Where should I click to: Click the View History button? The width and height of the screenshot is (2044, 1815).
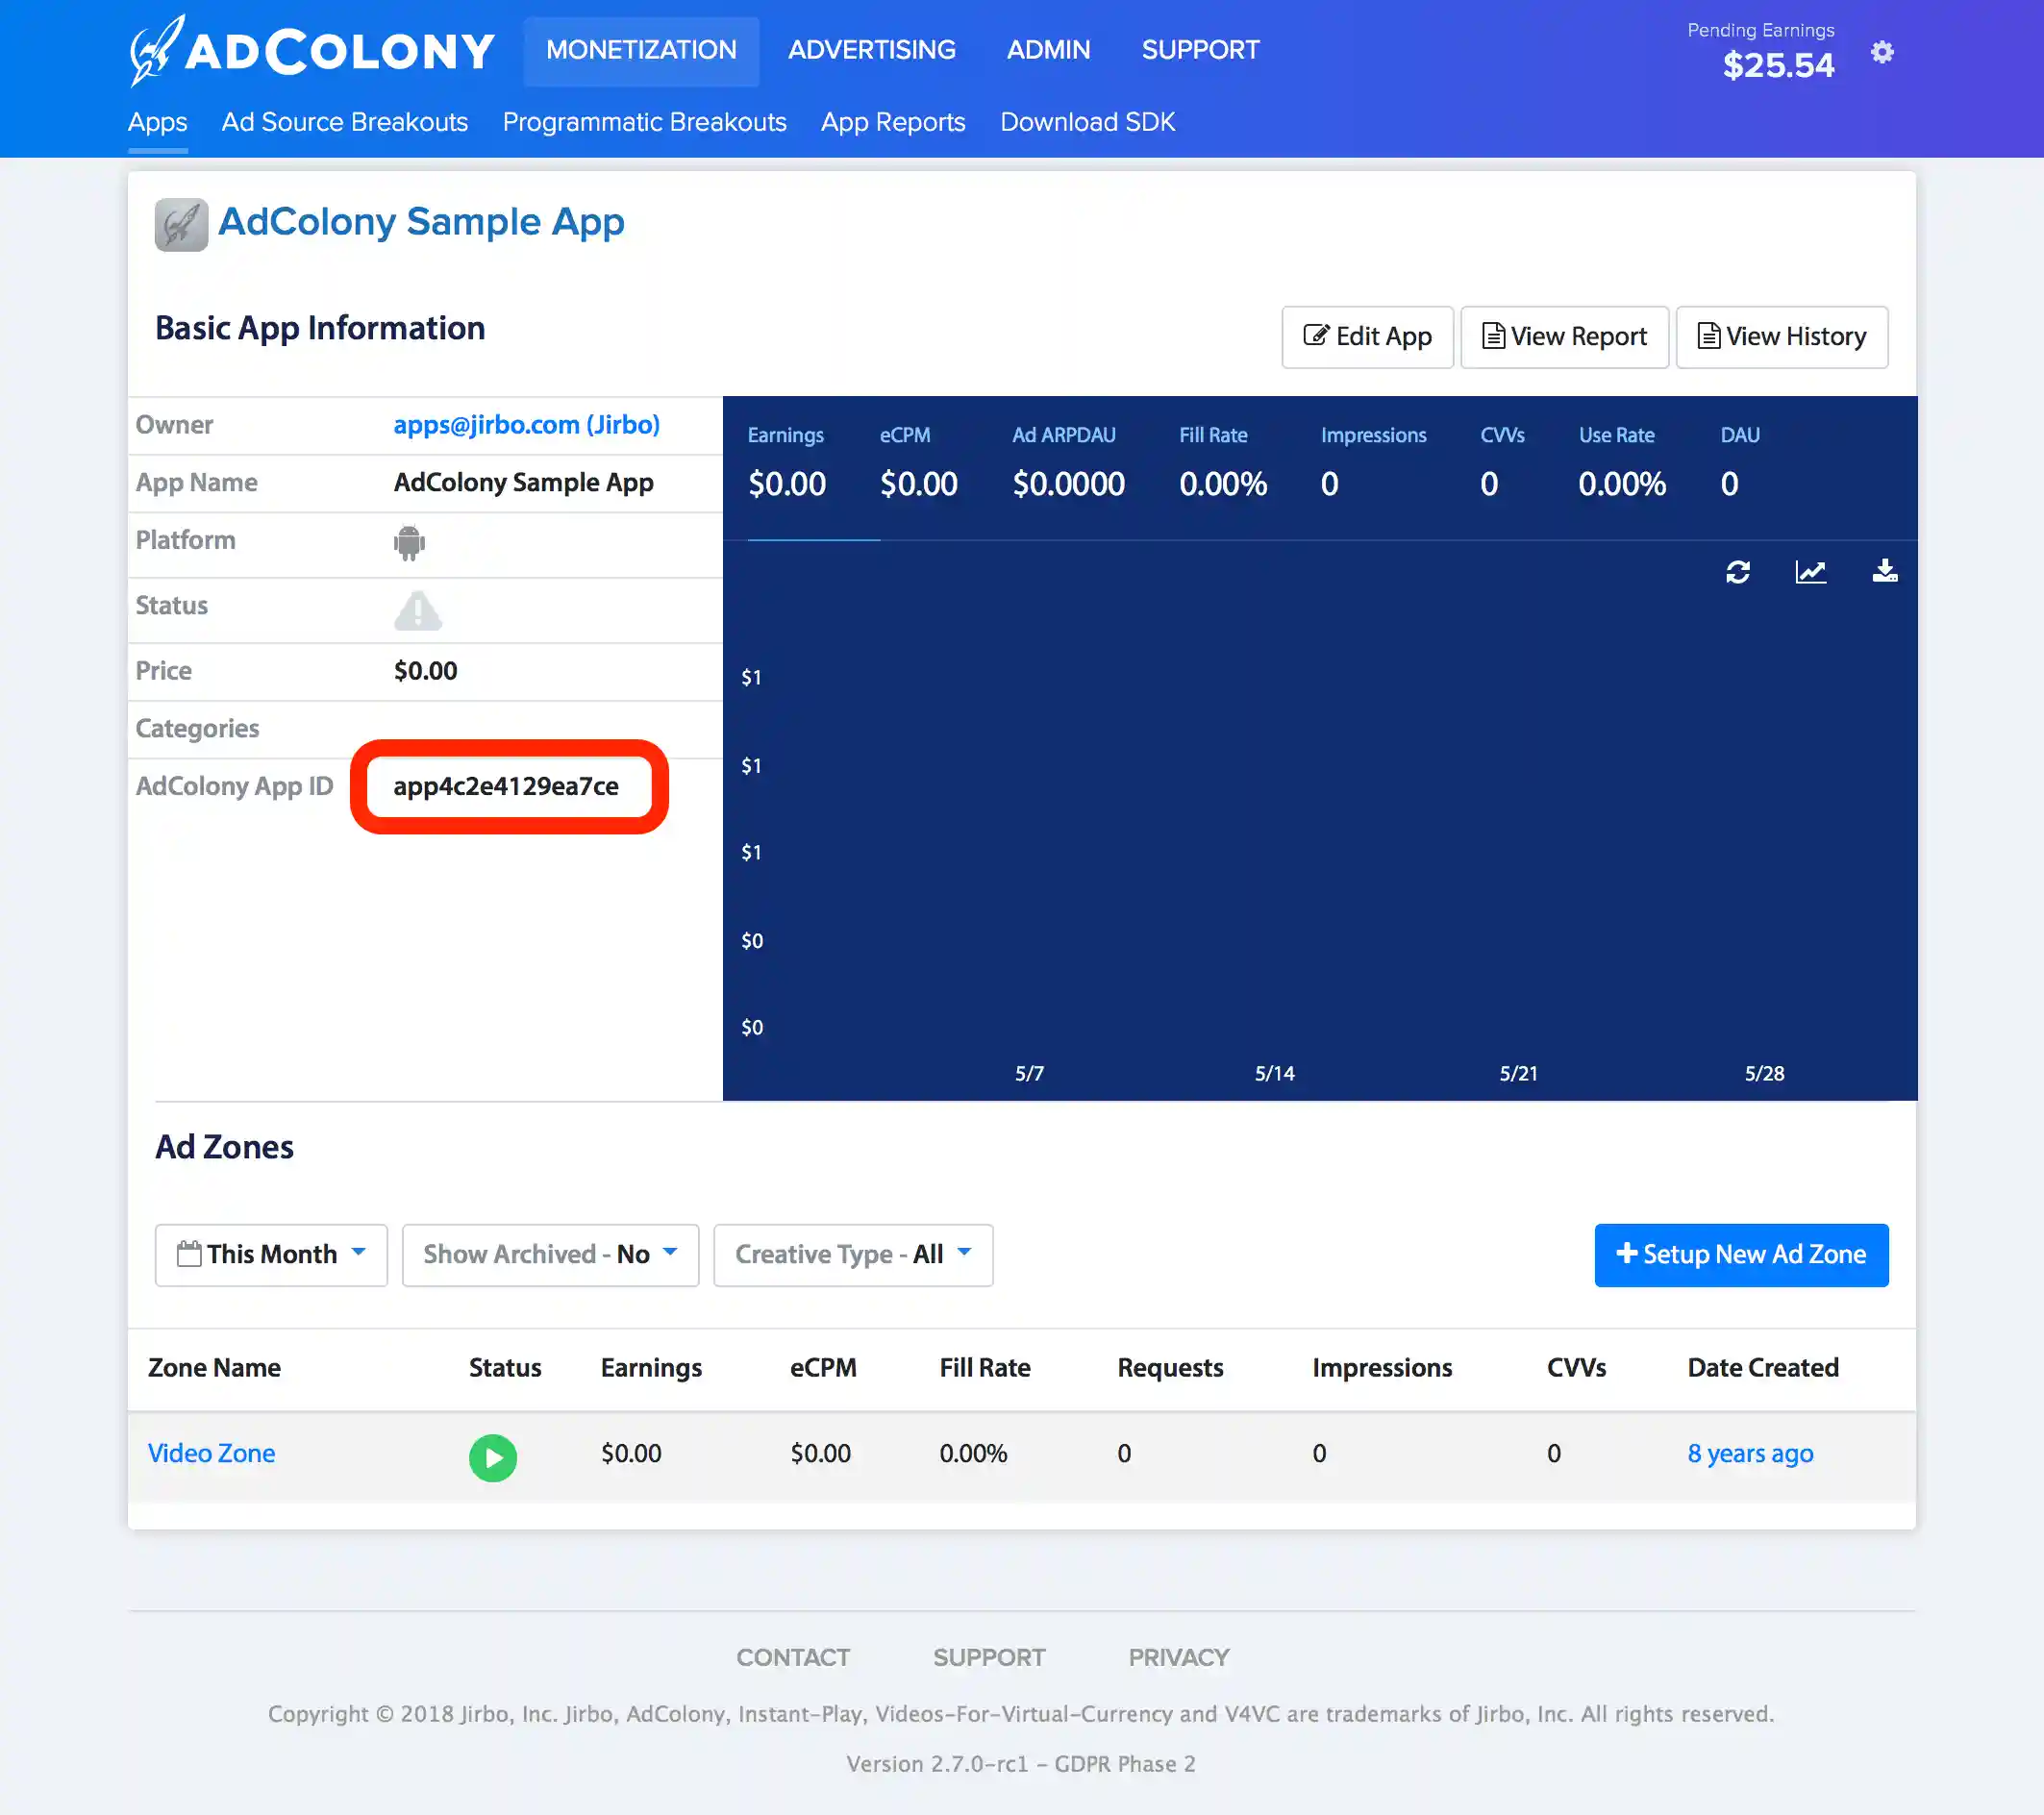[x=1781, y=337]
